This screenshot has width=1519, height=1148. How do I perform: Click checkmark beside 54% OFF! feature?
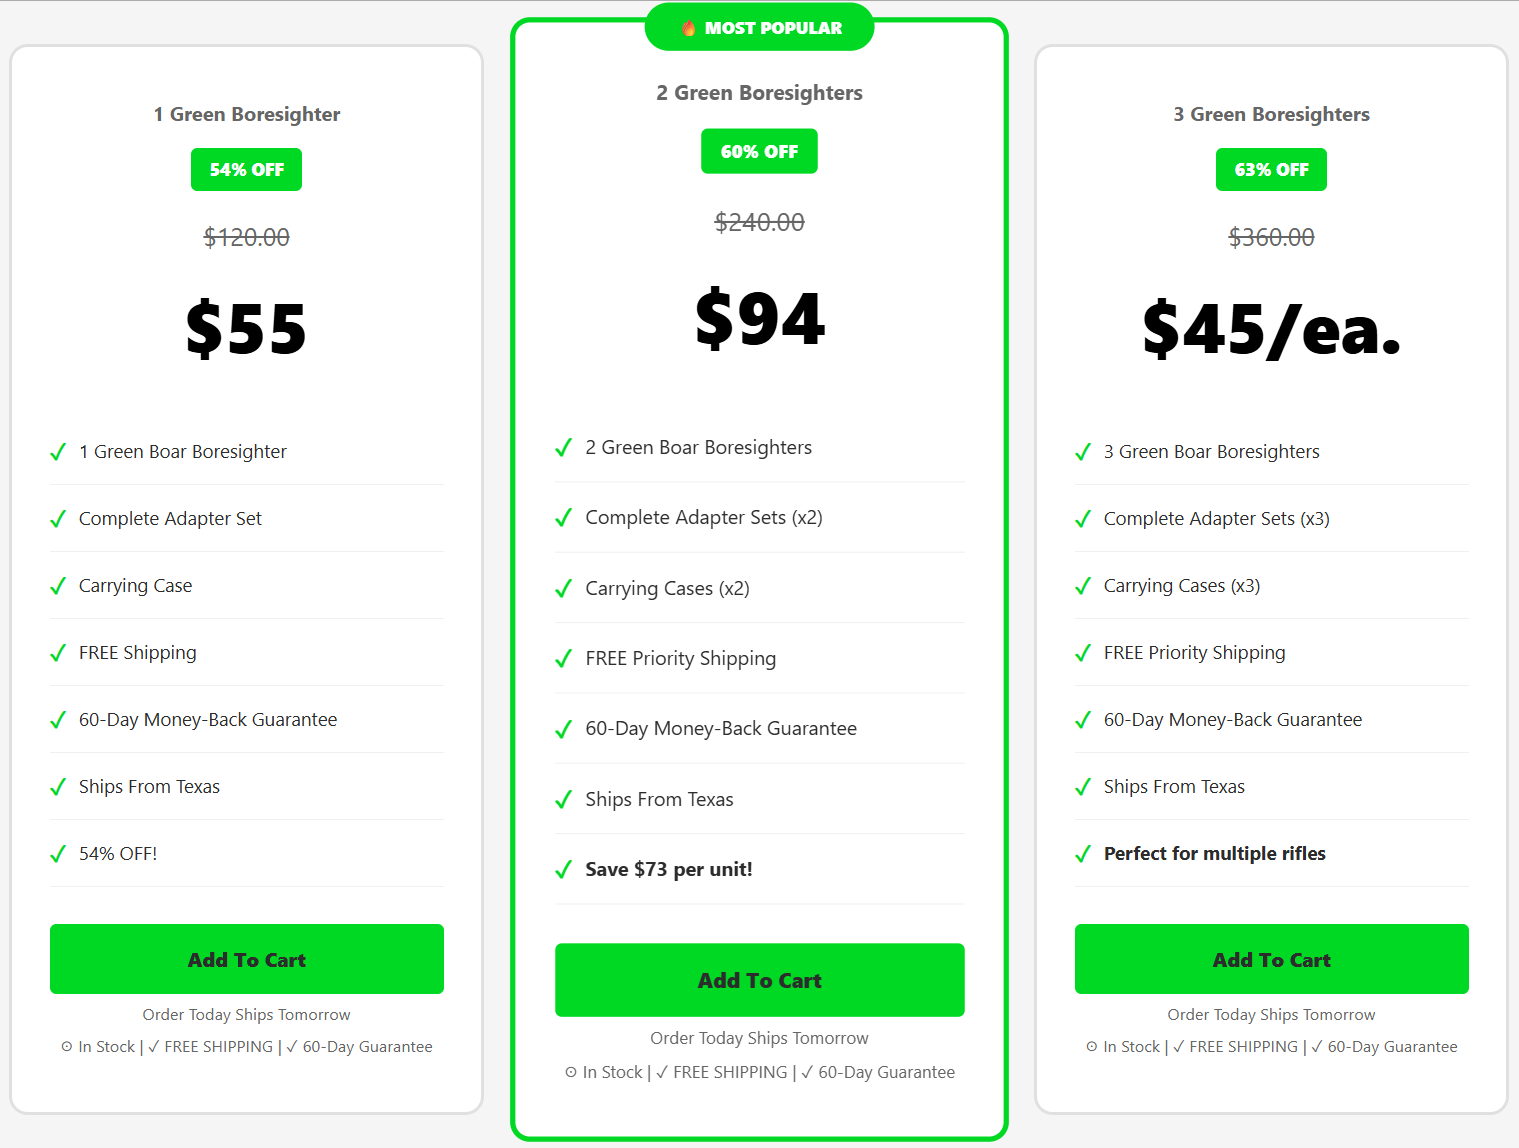tap(58, 854)
